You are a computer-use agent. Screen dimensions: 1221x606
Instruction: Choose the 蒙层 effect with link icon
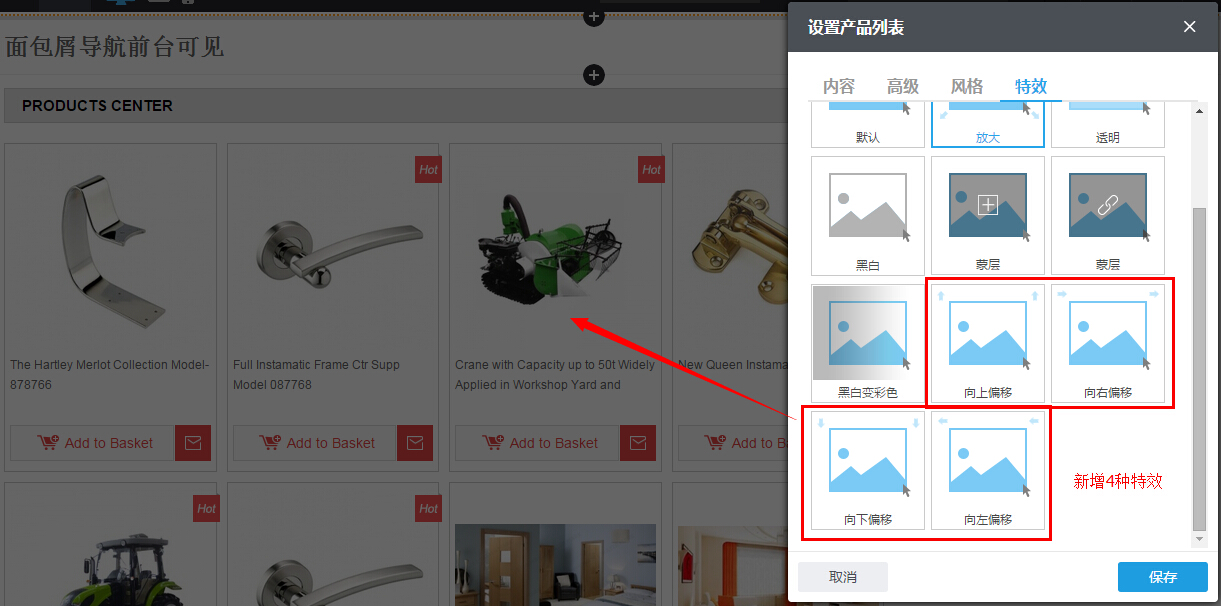1107,215
